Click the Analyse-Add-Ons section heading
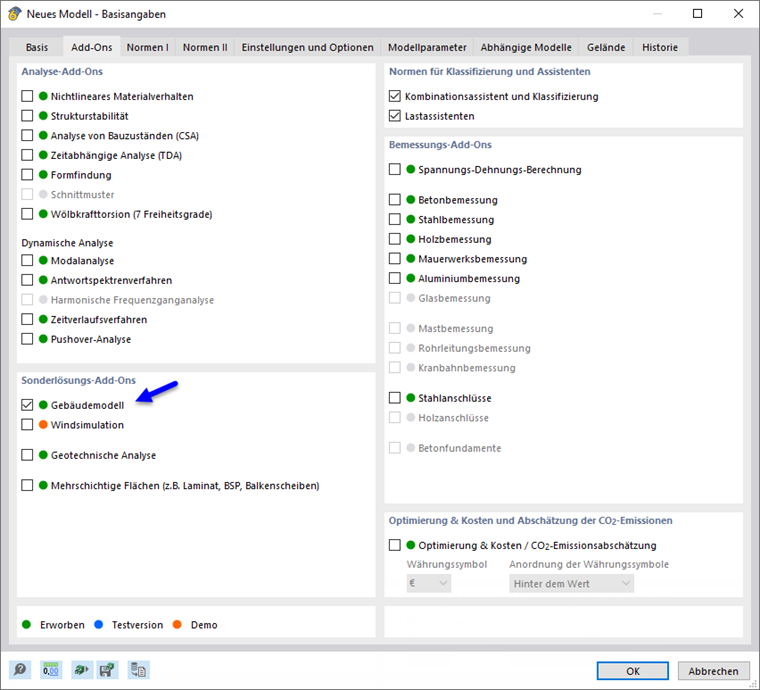 (62, 71)
